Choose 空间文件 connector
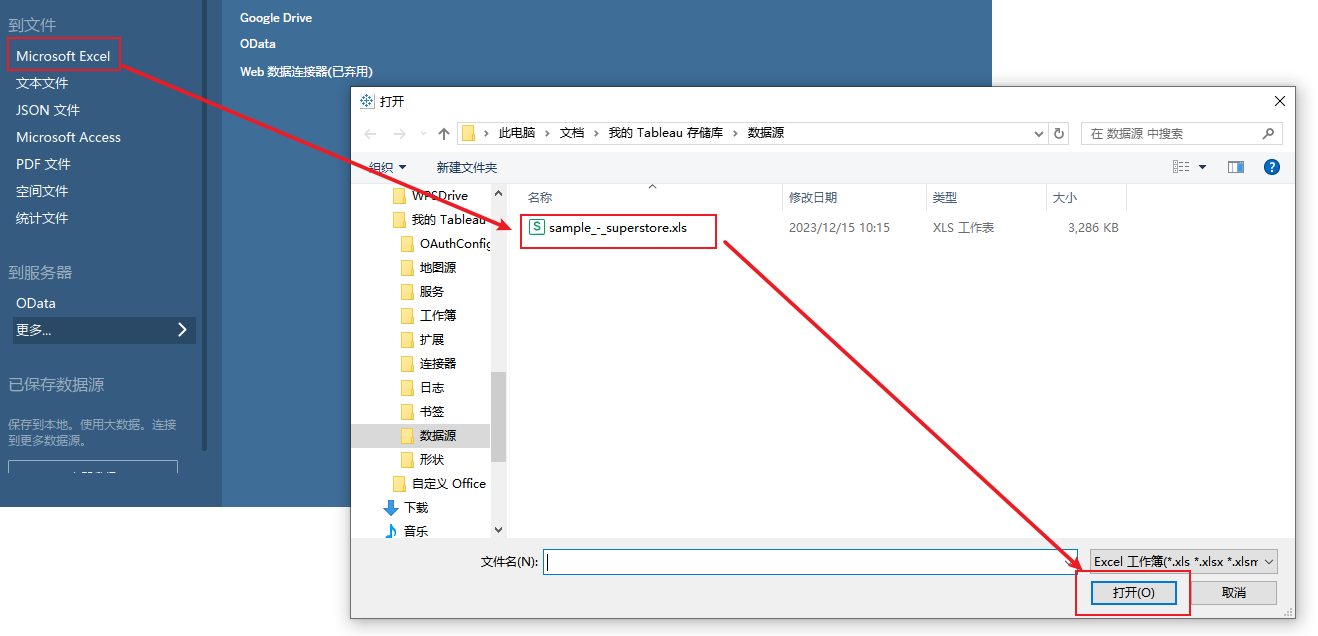1318x636 pixels. 42,191
